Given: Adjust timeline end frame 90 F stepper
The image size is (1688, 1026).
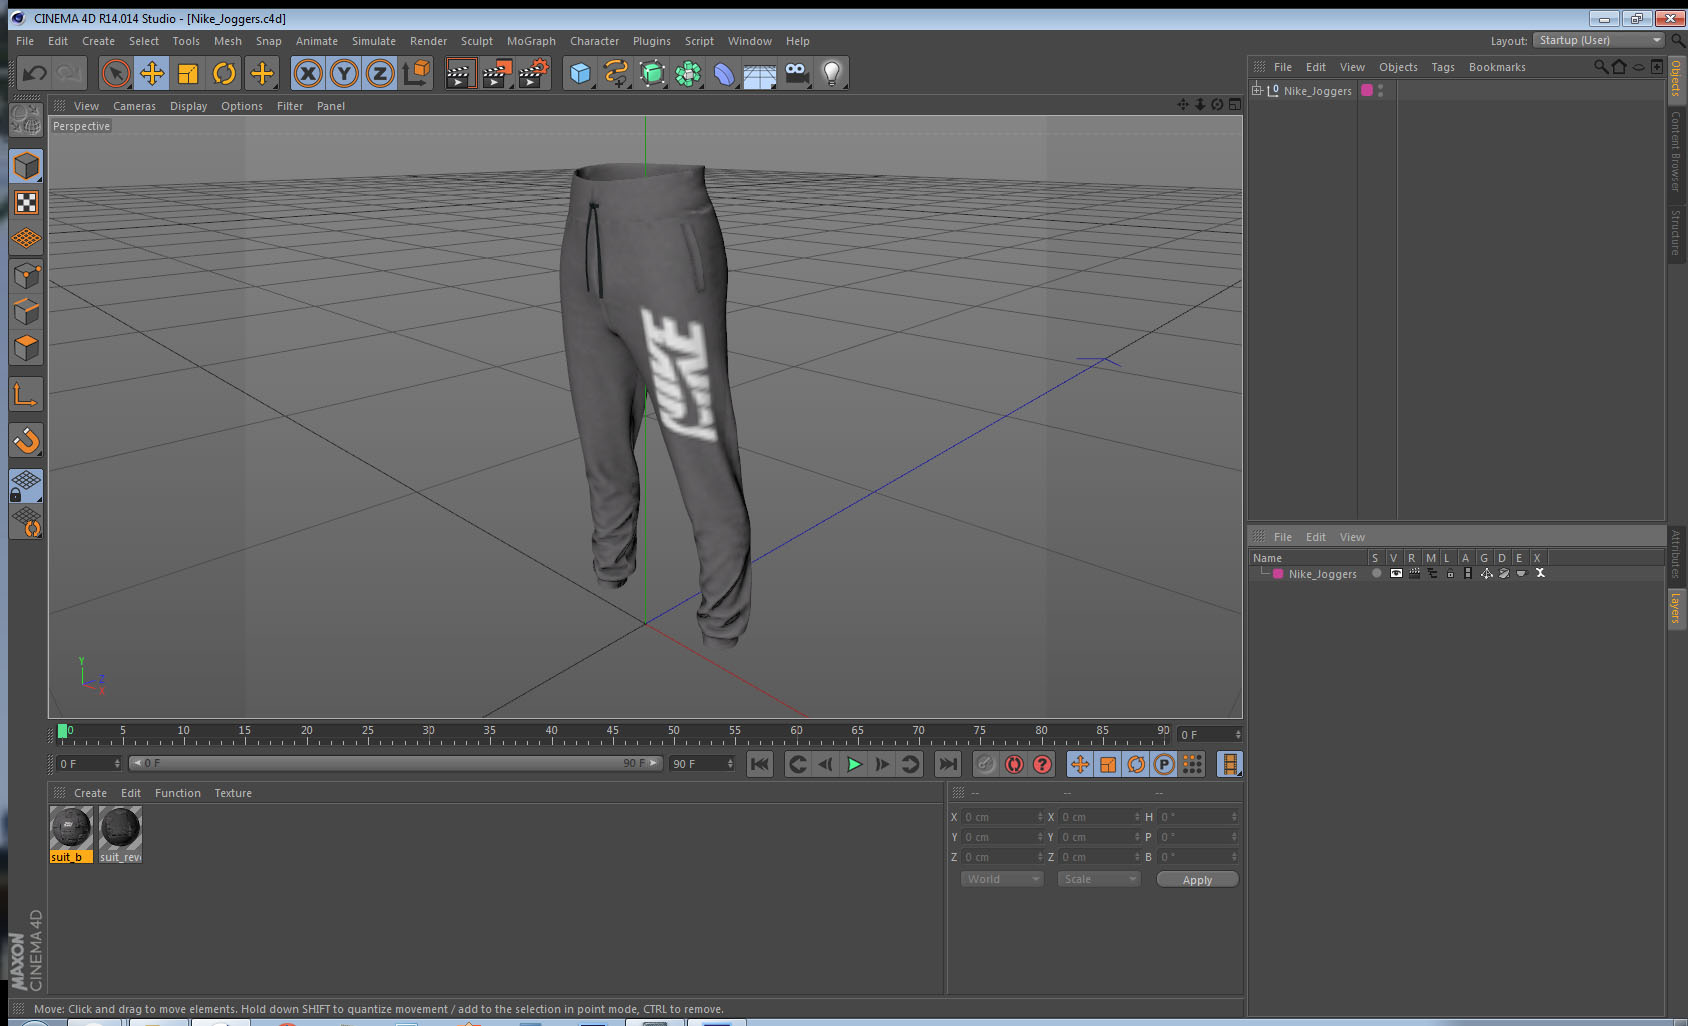Looking at the screenshot, I should click(730, 764).
